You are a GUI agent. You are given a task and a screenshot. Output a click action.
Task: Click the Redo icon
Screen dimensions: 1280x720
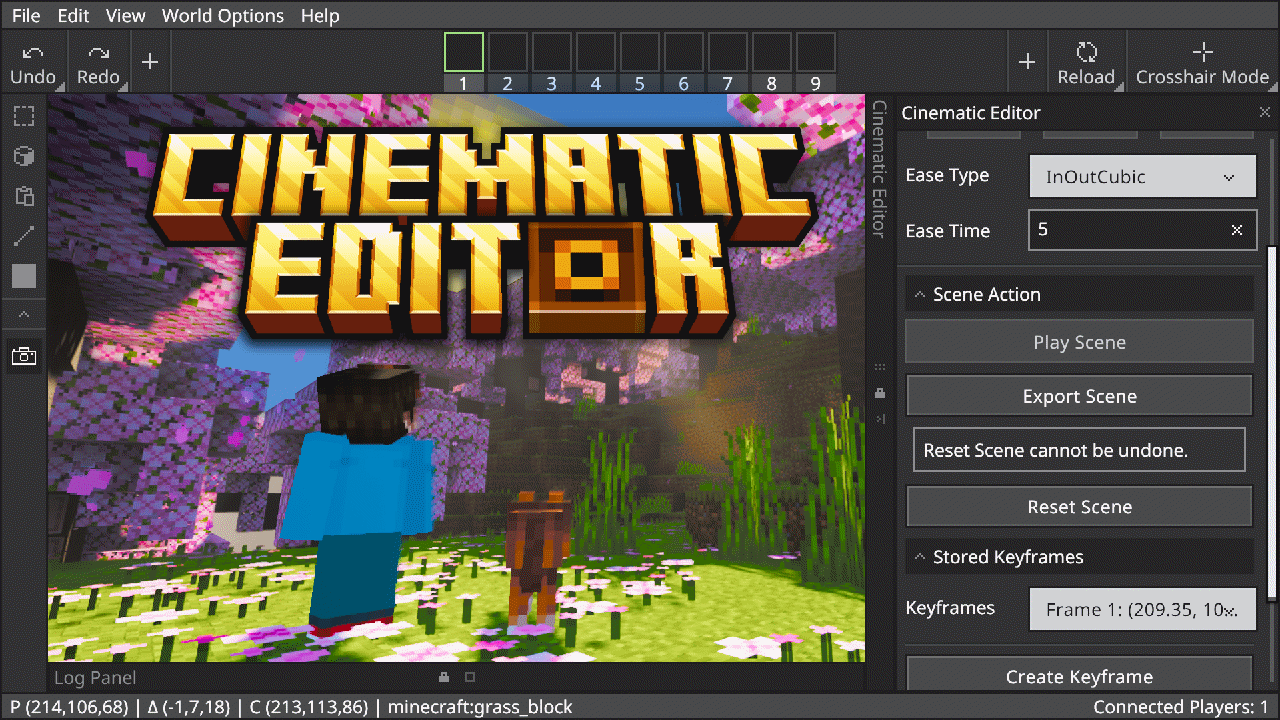coord(98,54)
